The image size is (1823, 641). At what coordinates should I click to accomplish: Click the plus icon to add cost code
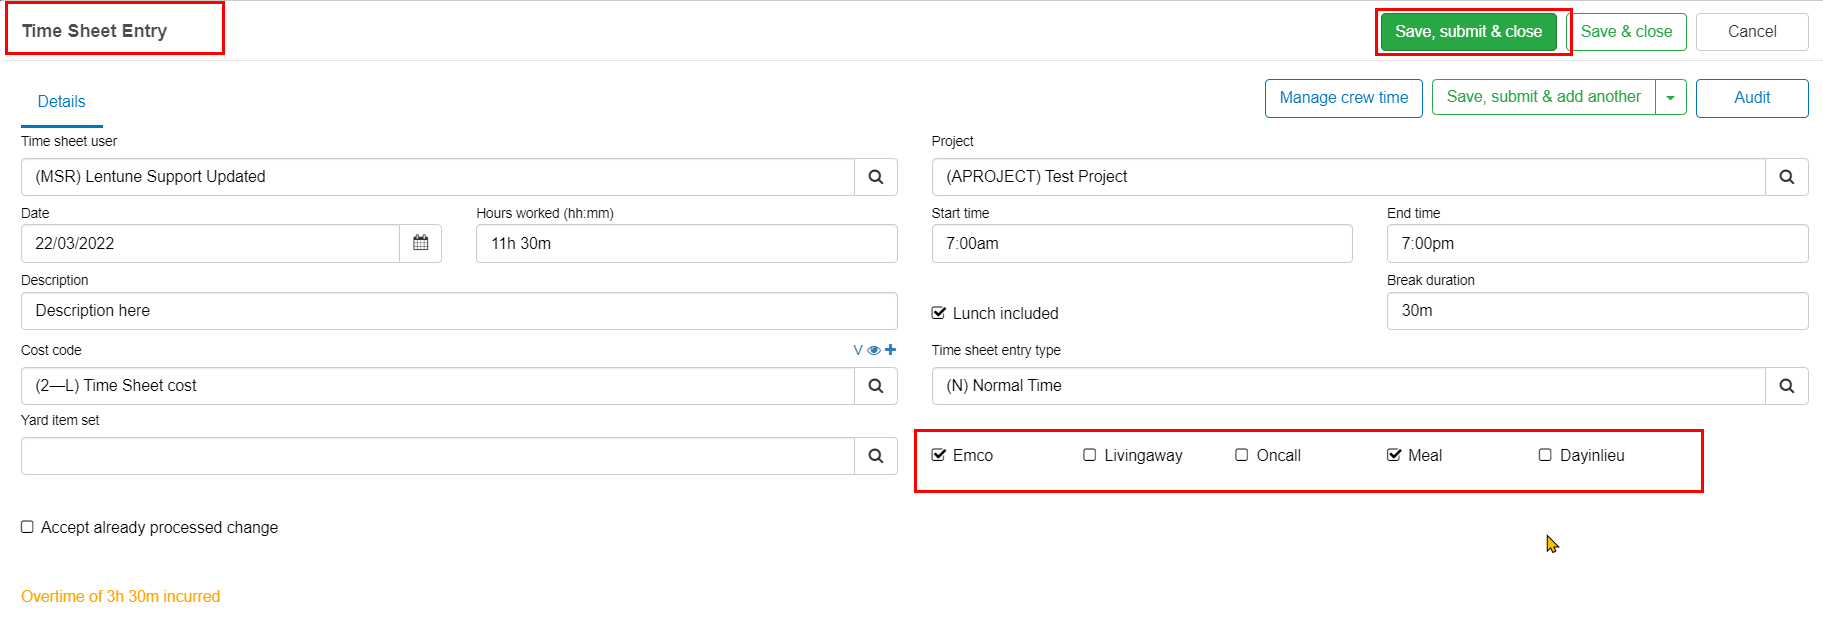pyautogui.click(x=890, y=350)
